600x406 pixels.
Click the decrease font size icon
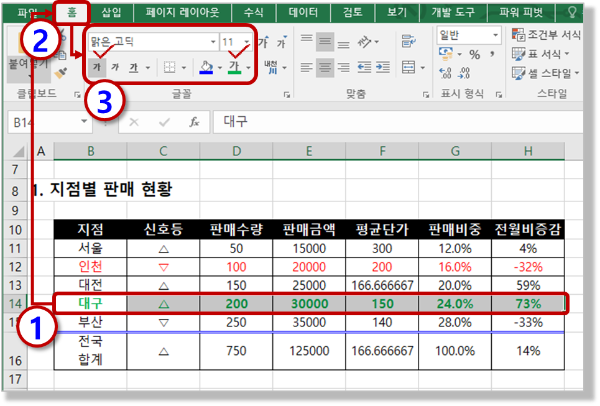click(282, 42)
